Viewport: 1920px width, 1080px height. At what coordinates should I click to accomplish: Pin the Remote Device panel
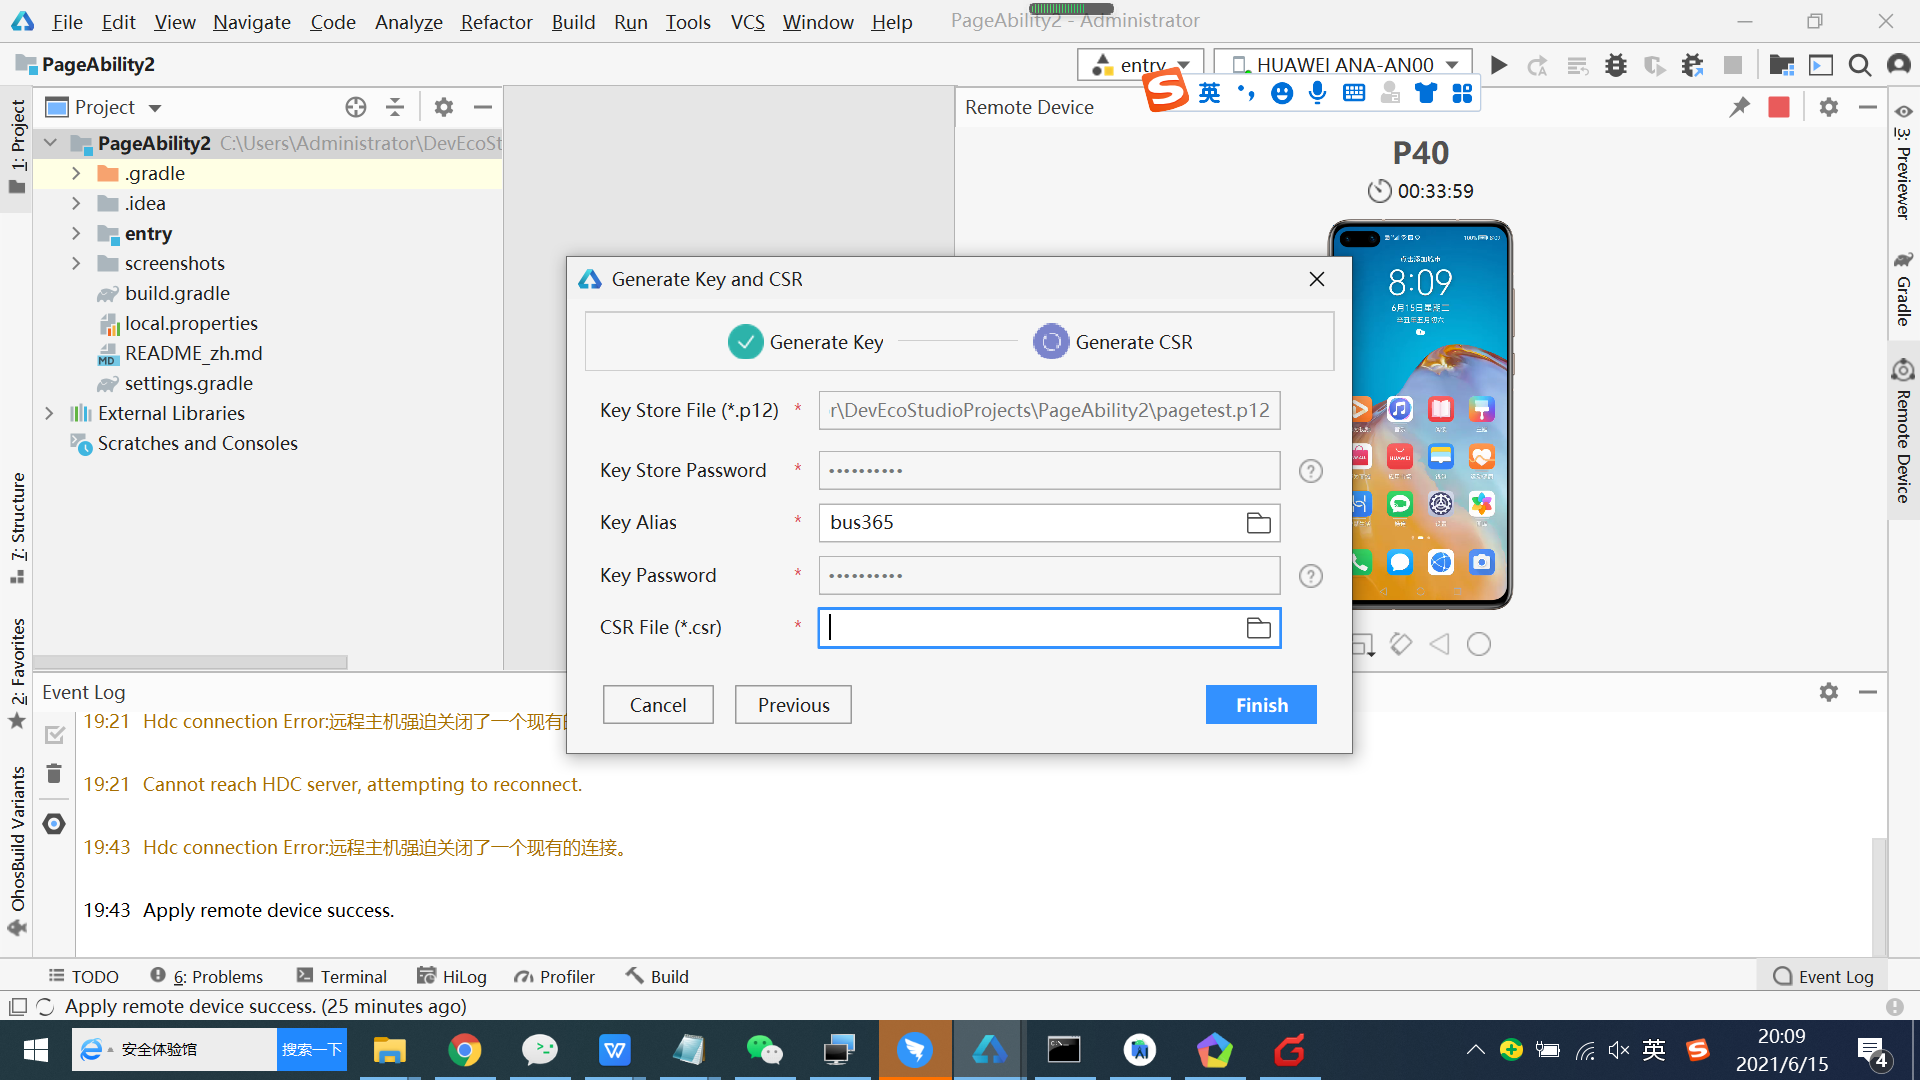click(1739, 107)
